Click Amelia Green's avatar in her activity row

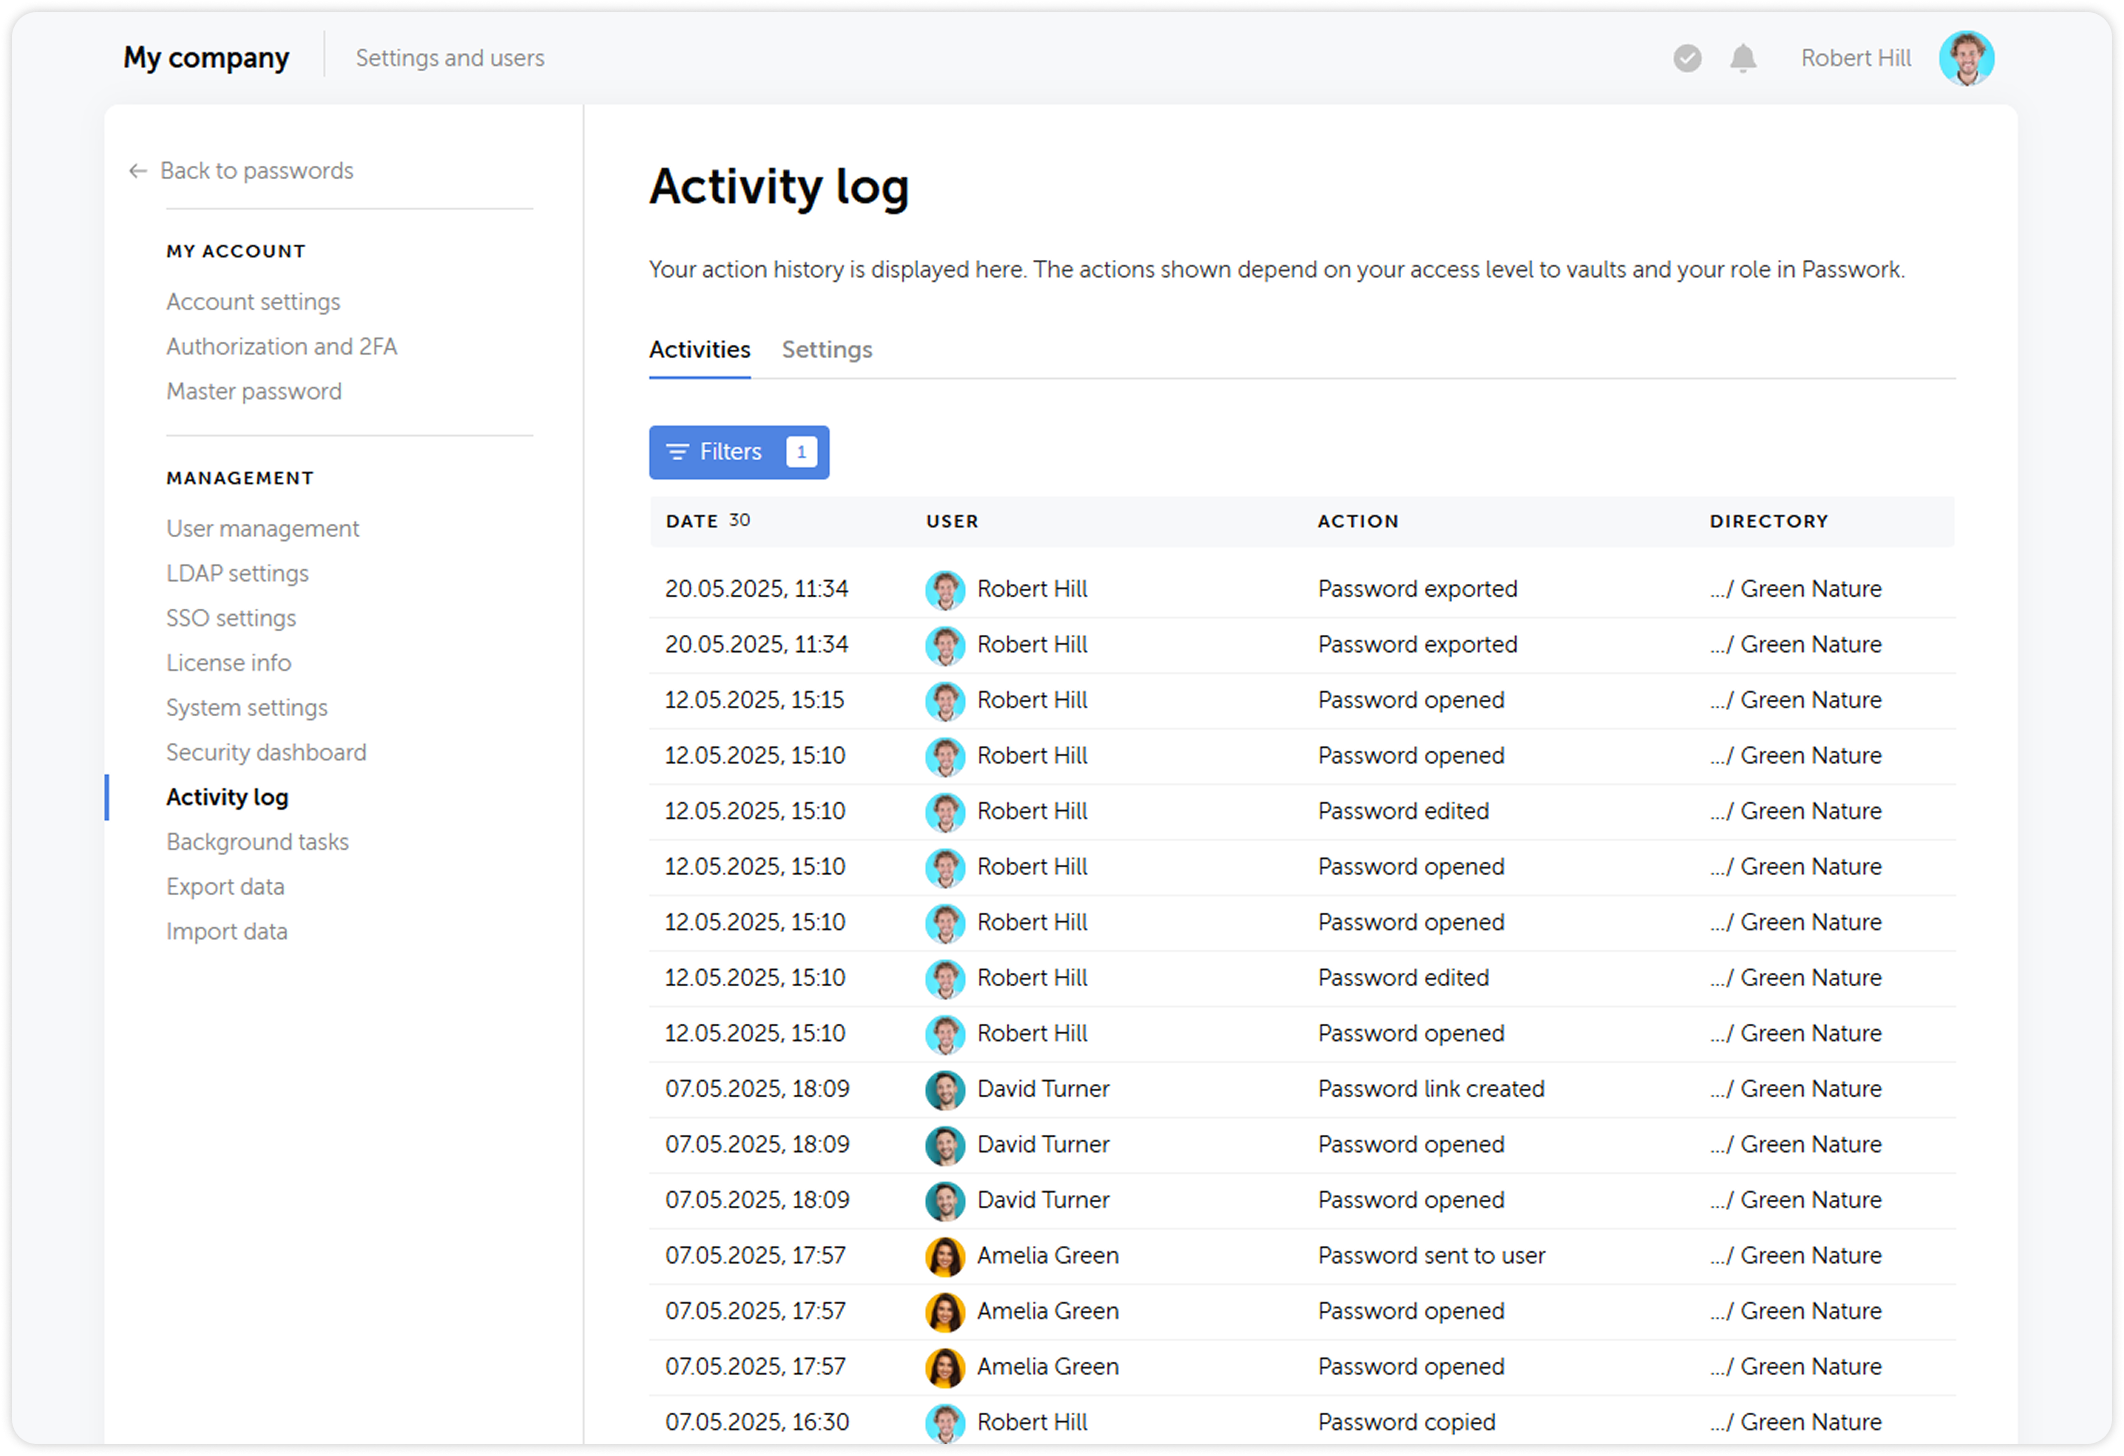[943, 1256]
